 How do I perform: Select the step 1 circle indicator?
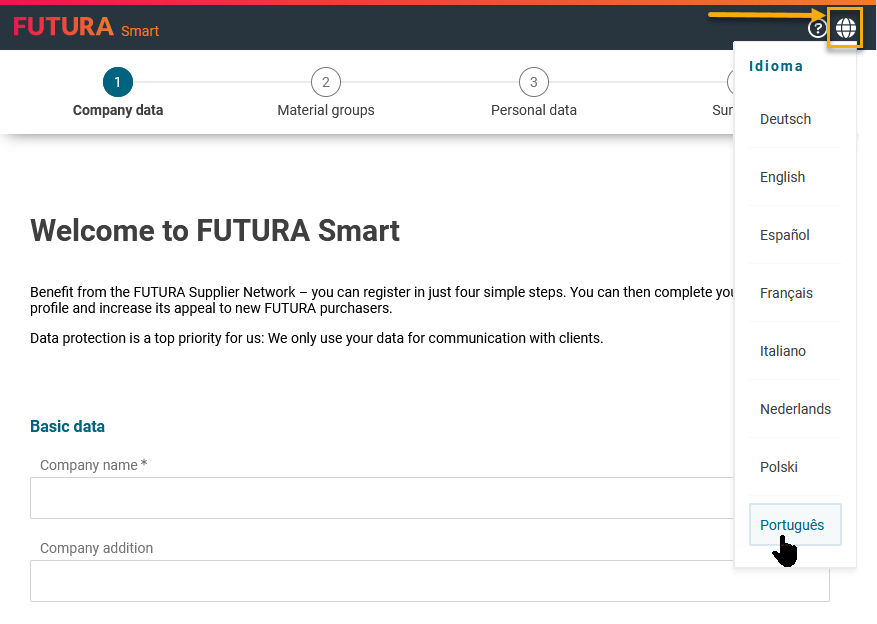click(x=117, y=82)
